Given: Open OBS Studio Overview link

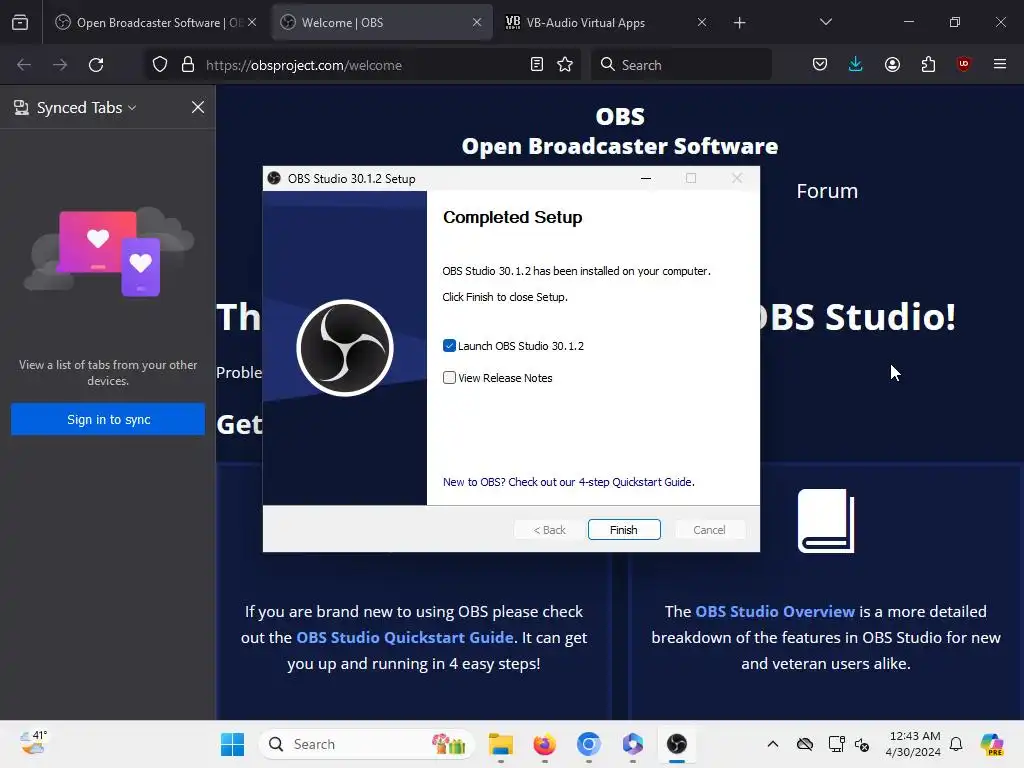Looking at the screenshot, I should coord(775,611).
